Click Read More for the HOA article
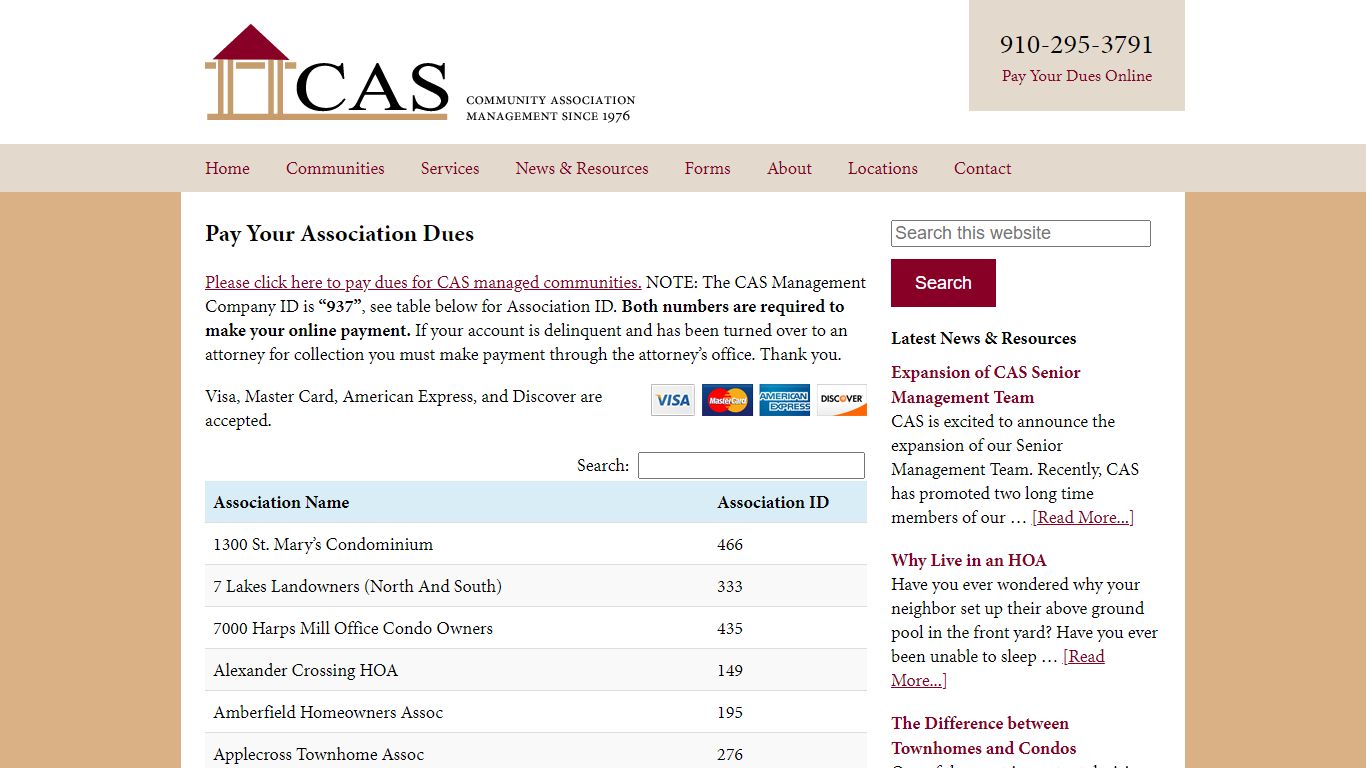The height and width of the screenshot is (768, 1366). coord(998,668)
